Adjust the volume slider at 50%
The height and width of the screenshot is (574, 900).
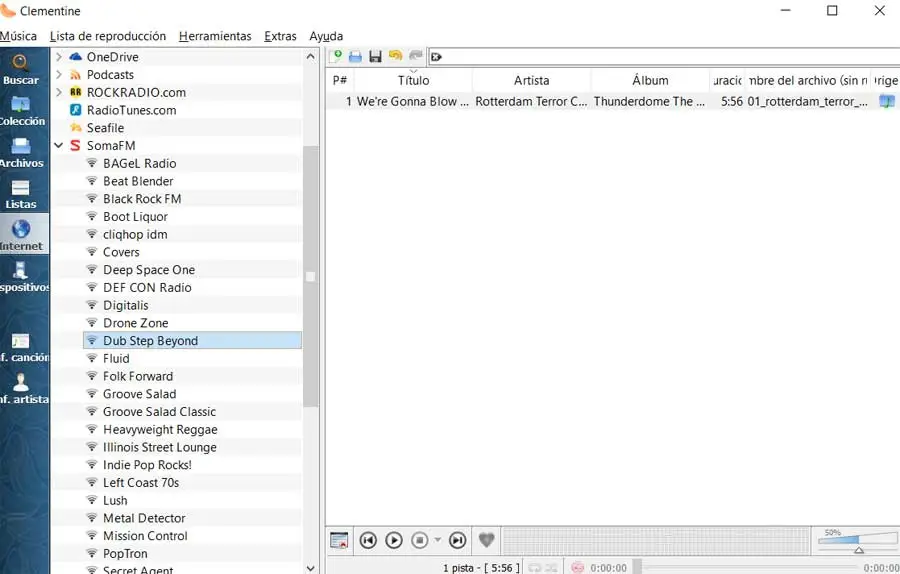pyautogui.click(x=857, y=541)
